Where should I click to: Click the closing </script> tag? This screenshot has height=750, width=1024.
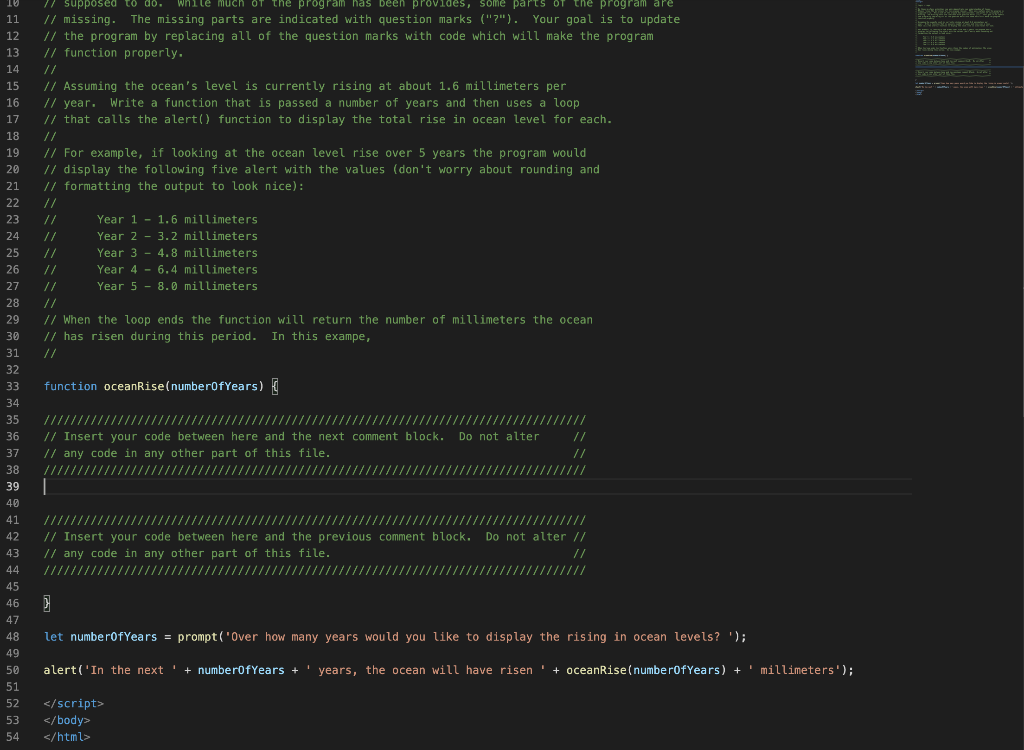click(x=74, y=704)
